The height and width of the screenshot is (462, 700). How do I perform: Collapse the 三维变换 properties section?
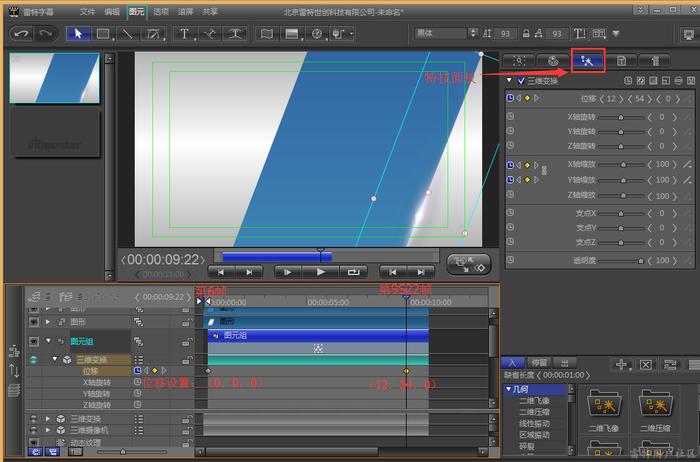click(509, 80)
